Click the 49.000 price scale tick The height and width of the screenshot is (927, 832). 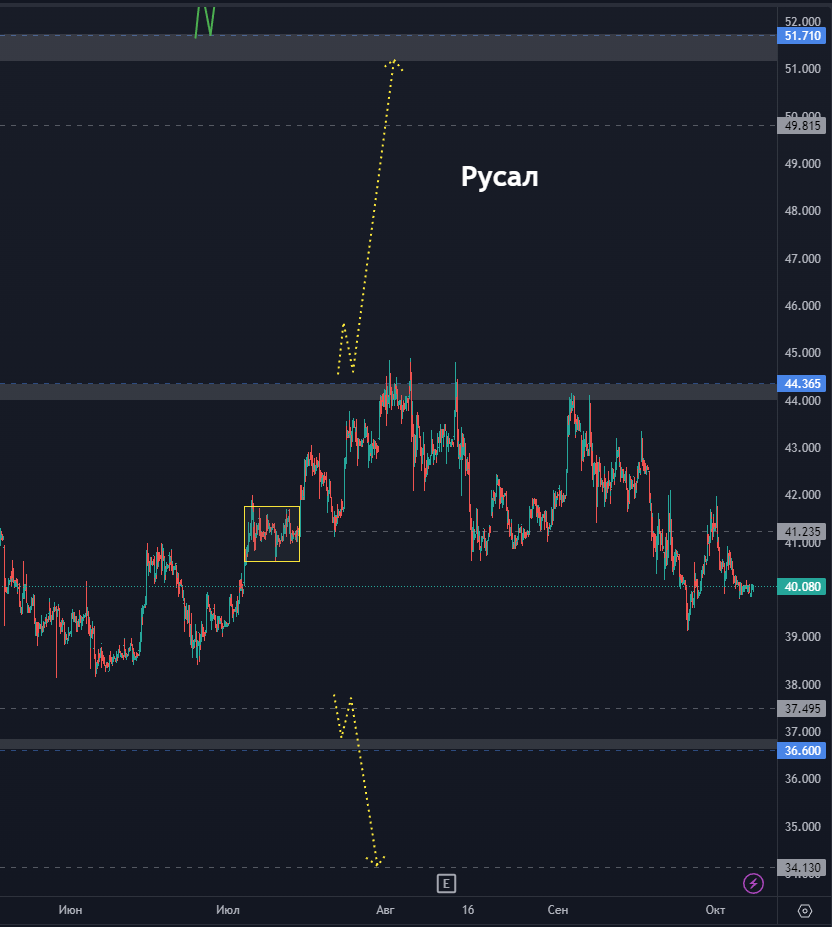click(x=802, y=164)
